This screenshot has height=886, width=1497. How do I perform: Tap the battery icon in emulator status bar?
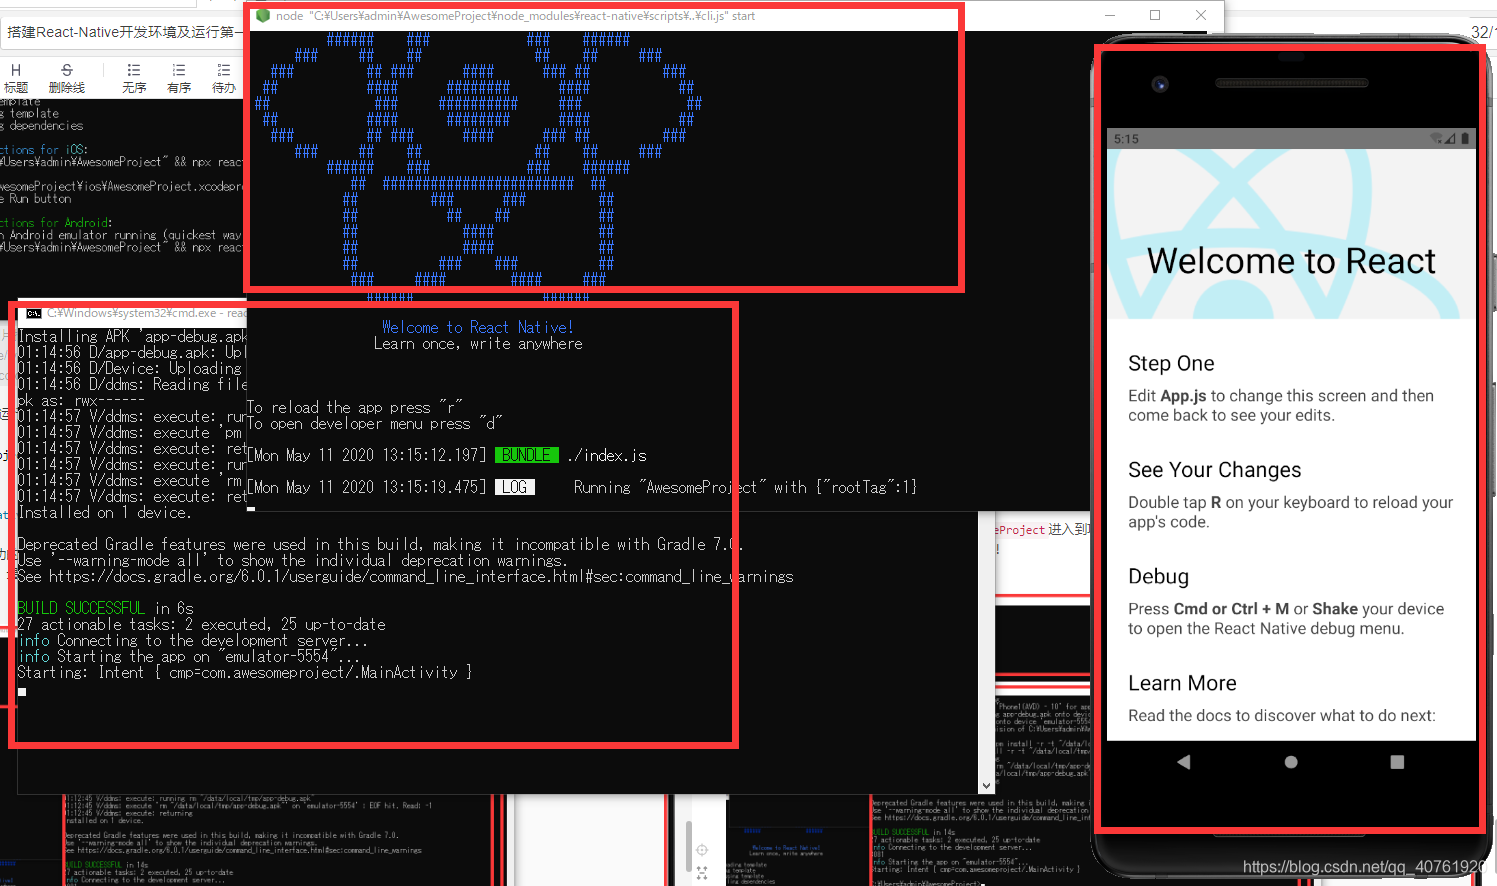point(1465,139)
